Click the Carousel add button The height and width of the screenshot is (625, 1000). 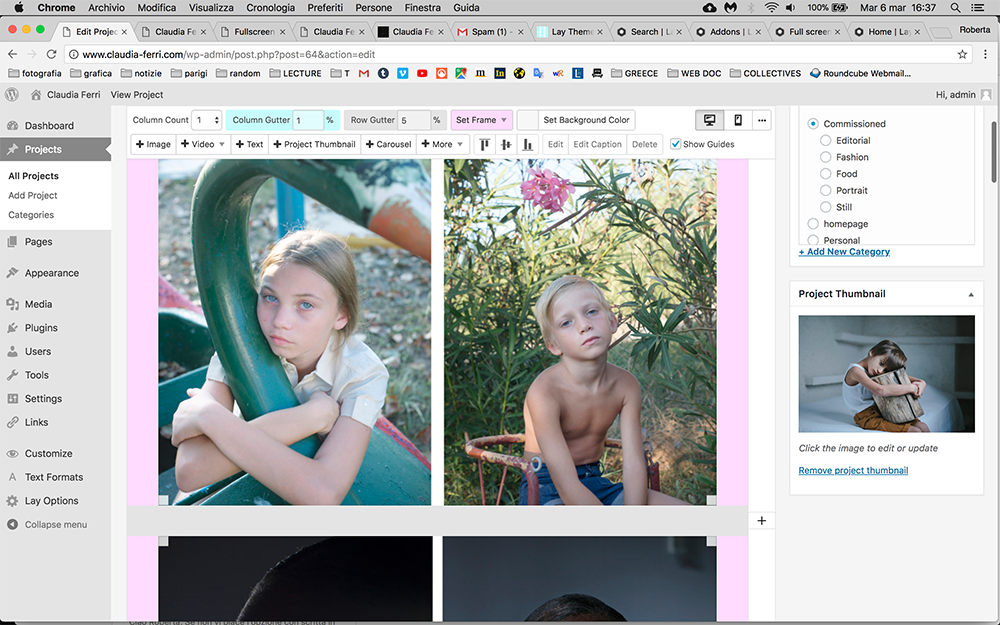pos(388,144)
